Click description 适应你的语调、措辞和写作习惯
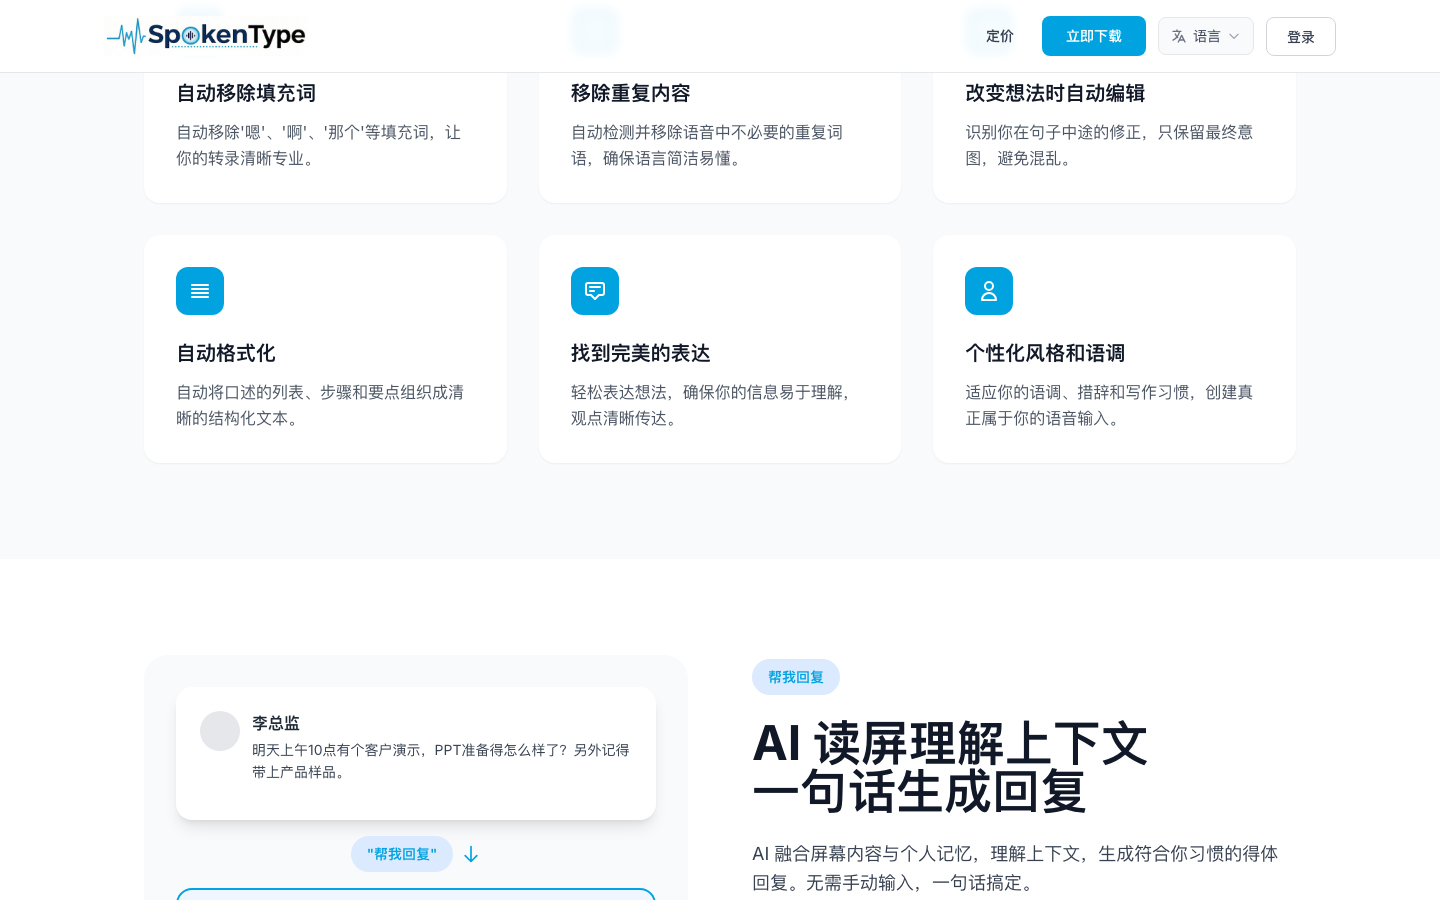 click(1109, 405)
